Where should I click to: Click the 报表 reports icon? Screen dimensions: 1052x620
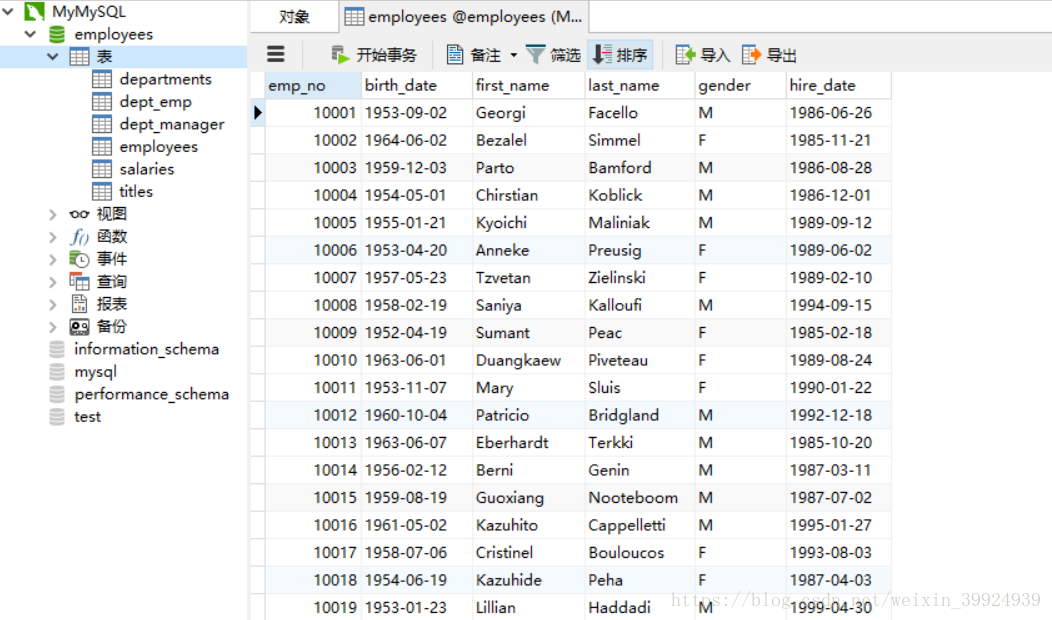pyautogui.click(x=79, y=304)
